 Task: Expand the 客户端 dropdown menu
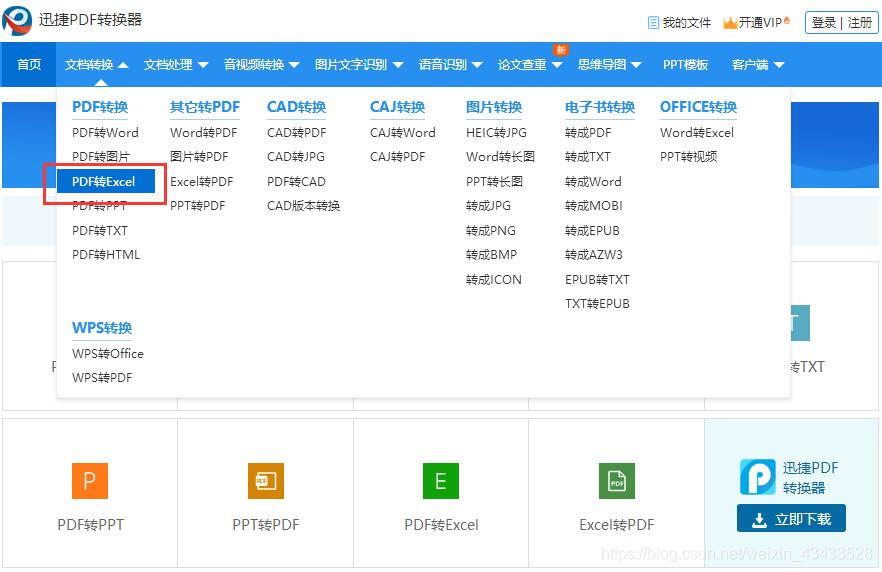tap(758, 65)
